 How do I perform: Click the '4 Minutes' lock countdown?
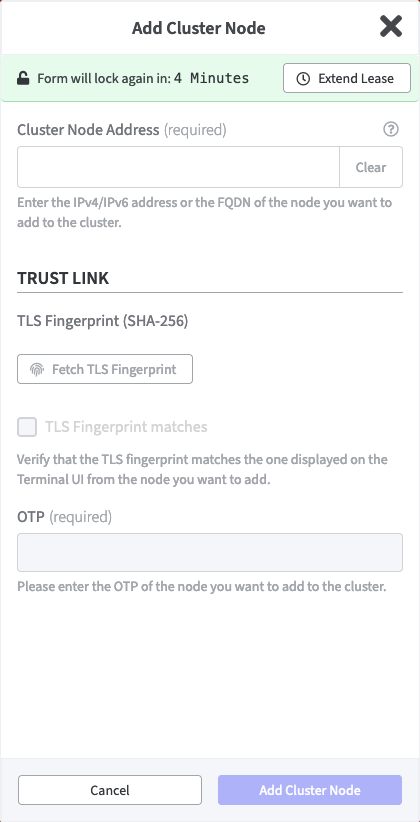(211, 79)
